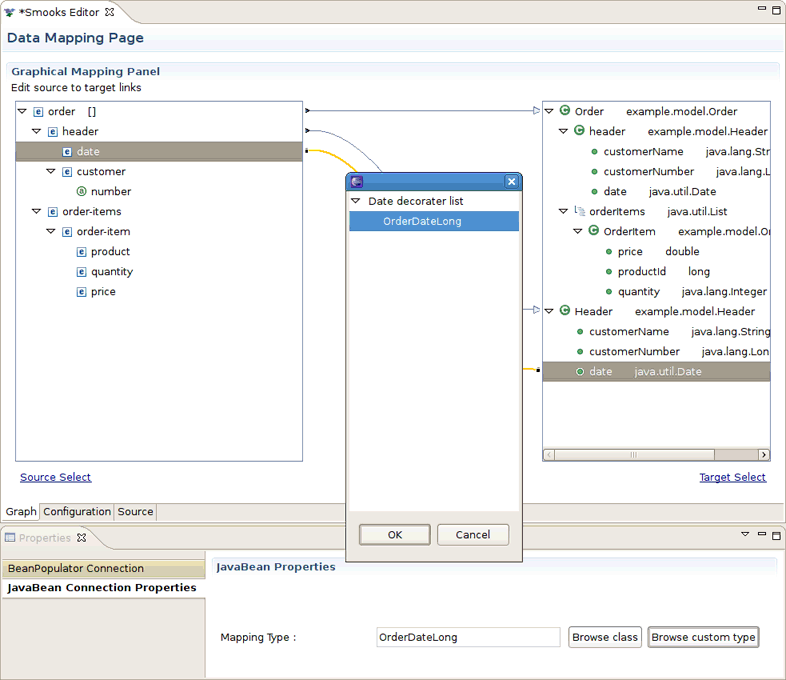Viewport: 786px width, 680px height.
Task: Click the list icon beside orderItems java.util.List
Action: pos(579,211)
